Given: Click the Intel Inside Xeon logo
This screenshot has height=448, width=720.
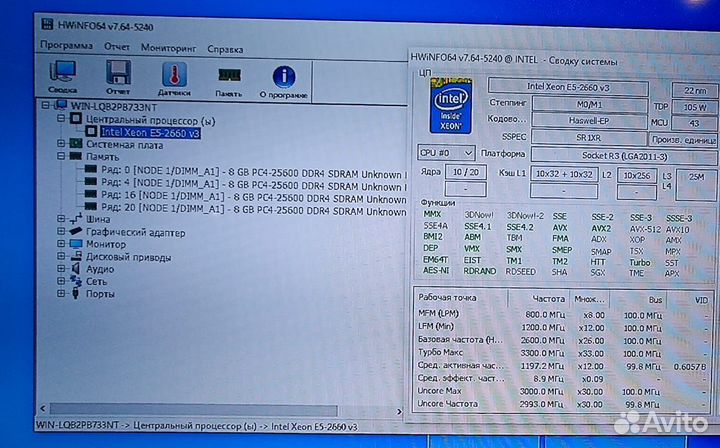Looking at the screenshot, I should pyautogui.click(x=450, y=106).
